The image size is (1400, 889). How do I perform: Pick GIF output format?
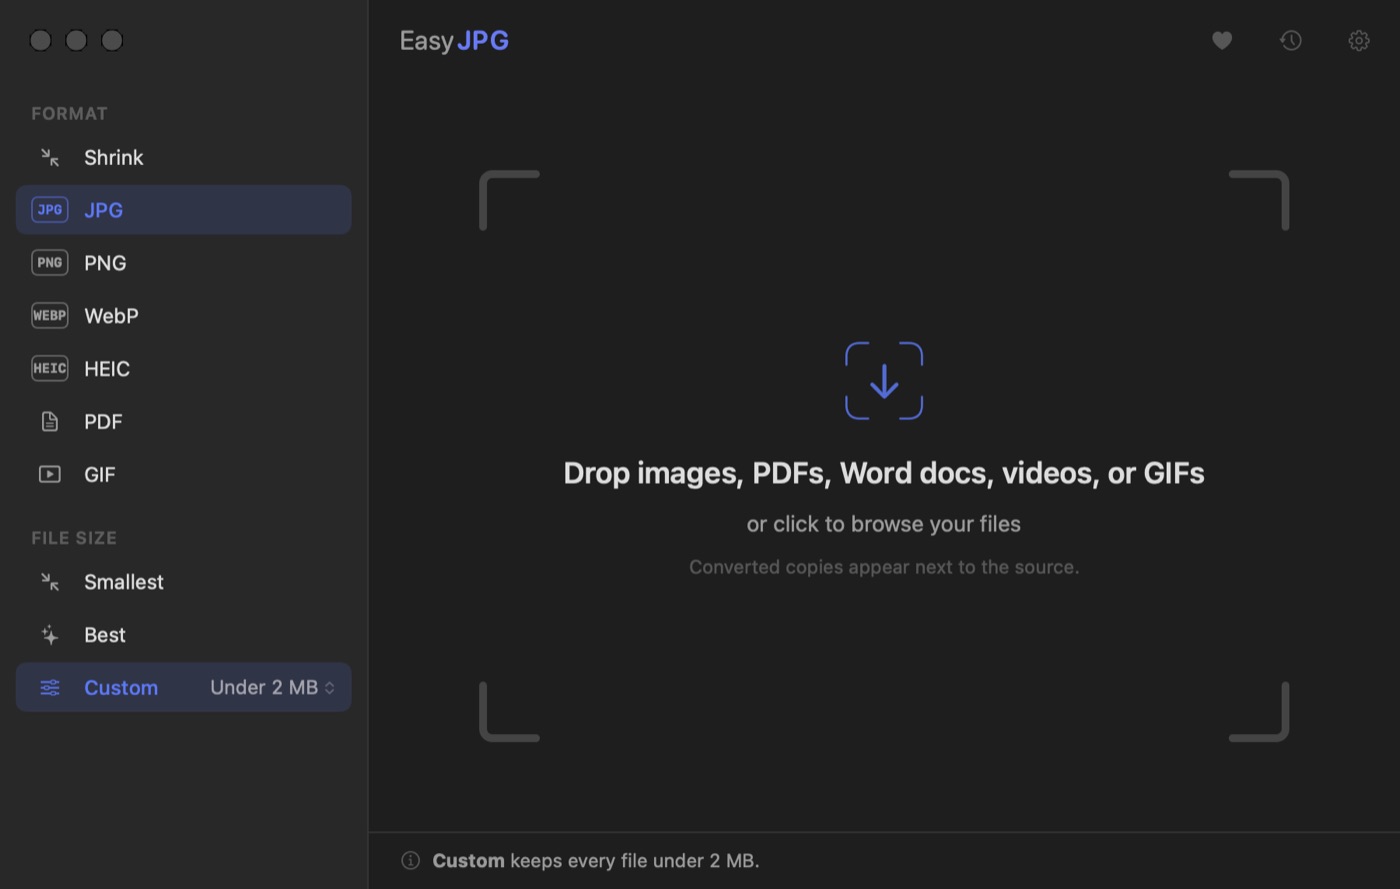pos(183,475)
